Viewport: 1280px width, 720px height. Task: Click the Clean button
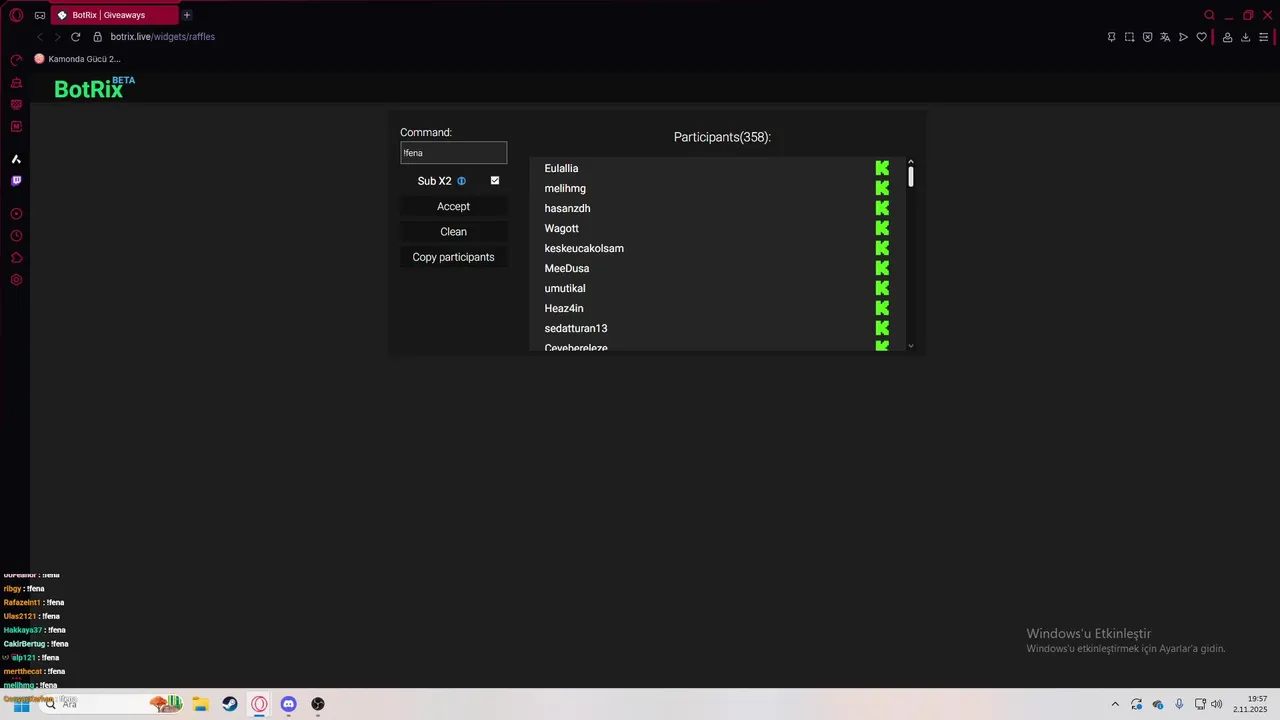(453, 231)
